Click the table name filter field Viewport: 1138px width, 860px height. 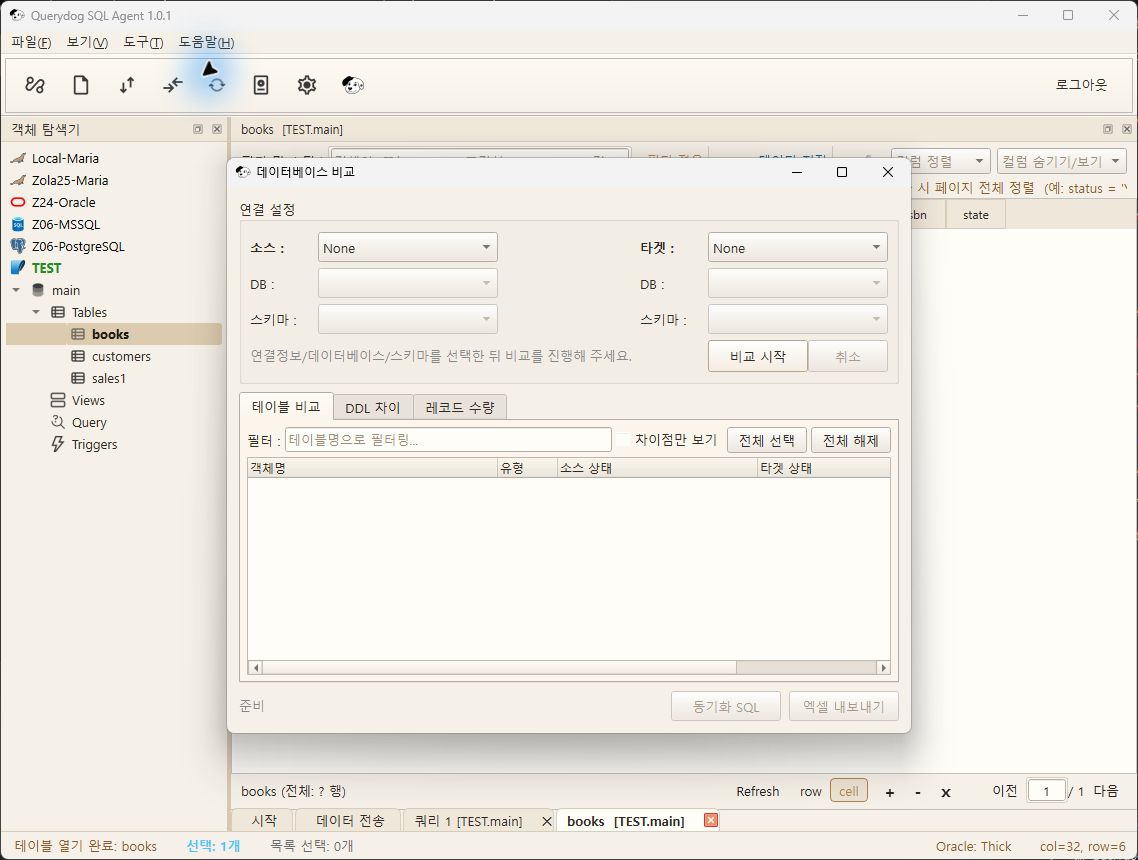tap(448, 440)
